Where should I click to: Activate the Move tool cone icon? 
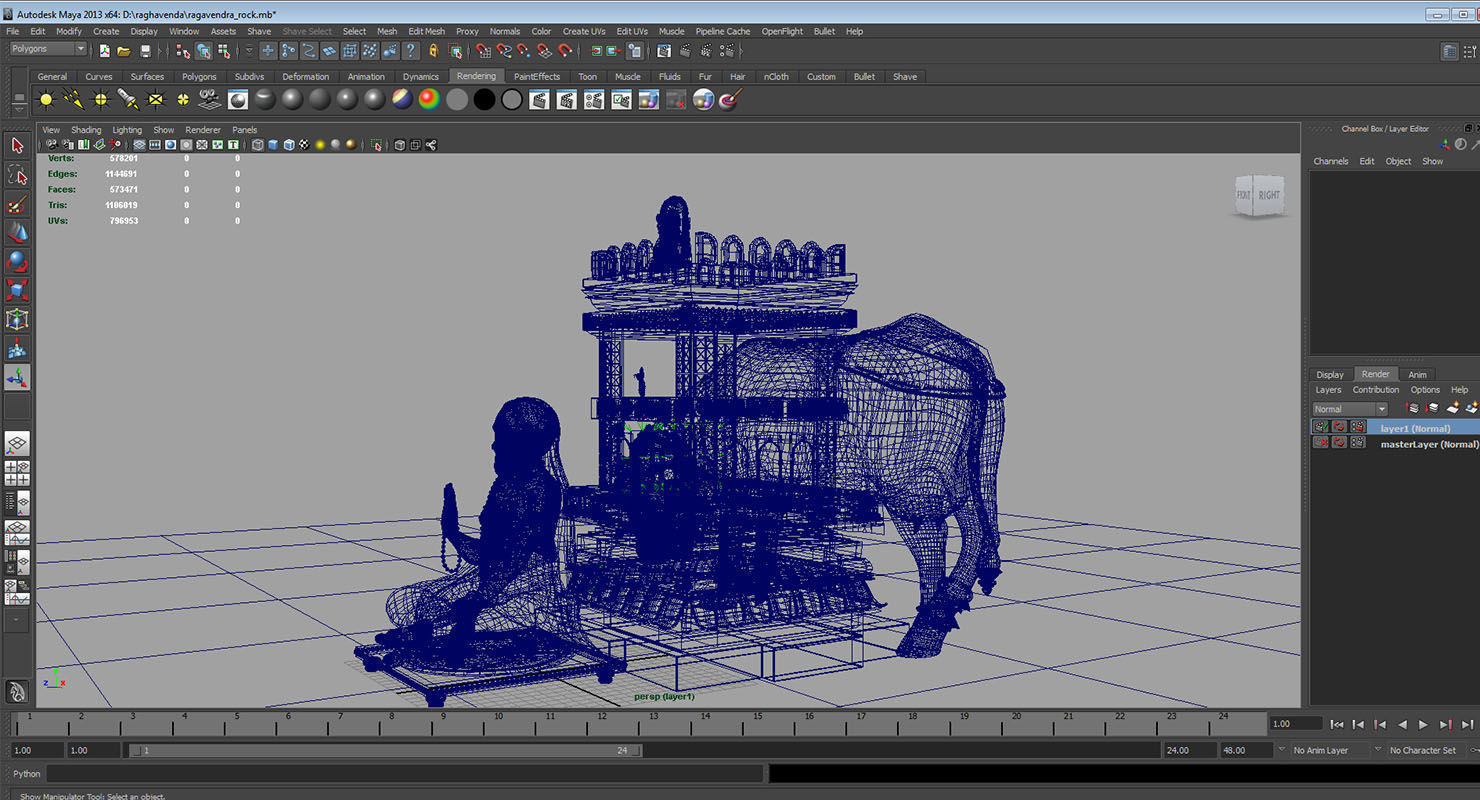pos(17,233)
